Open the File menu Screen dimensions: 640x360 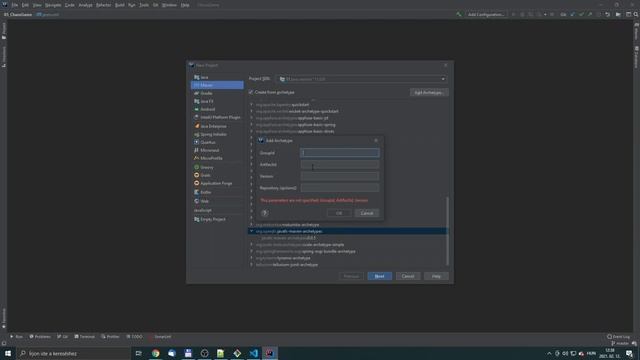(x=15, y=5)
